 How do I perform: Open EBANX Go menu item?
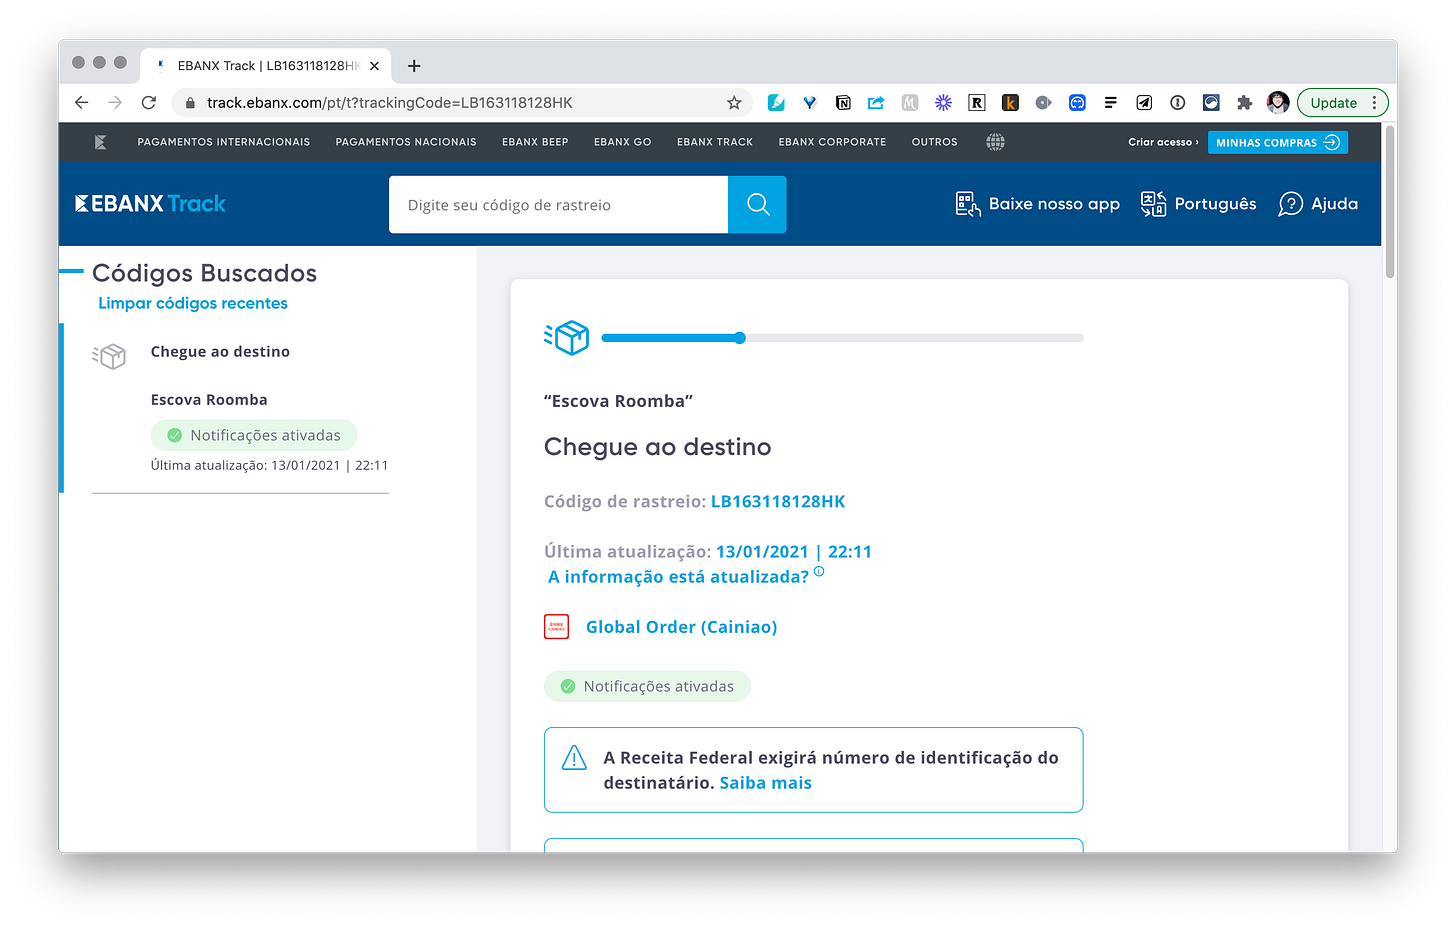(622, 142)
